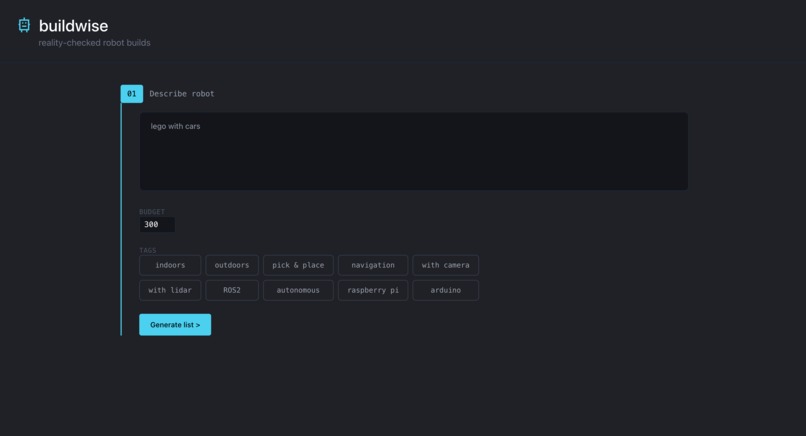Click the buildwise app title
The width and height of the screenshot is (806, 436).
[74, 26]
